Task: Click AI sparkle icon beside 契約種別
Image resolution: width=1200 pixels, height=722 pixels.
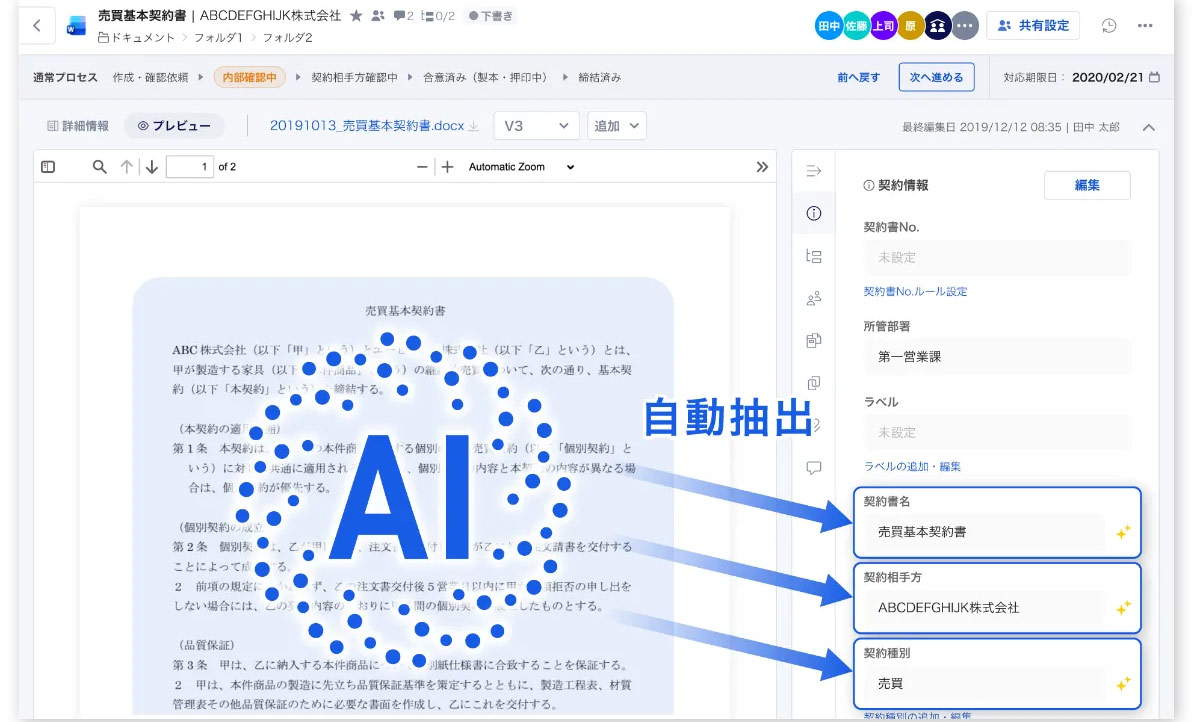Action: [x=1123, y=683]
